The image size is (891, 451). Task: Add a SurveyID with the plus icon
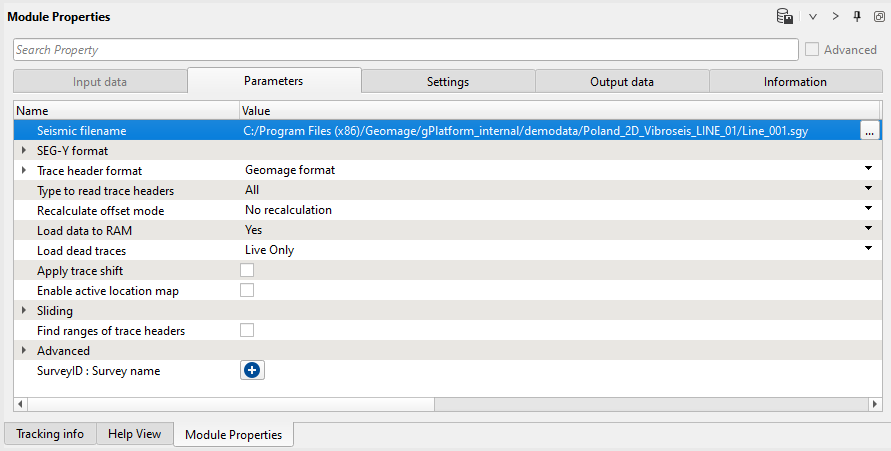tap(252, 370)
